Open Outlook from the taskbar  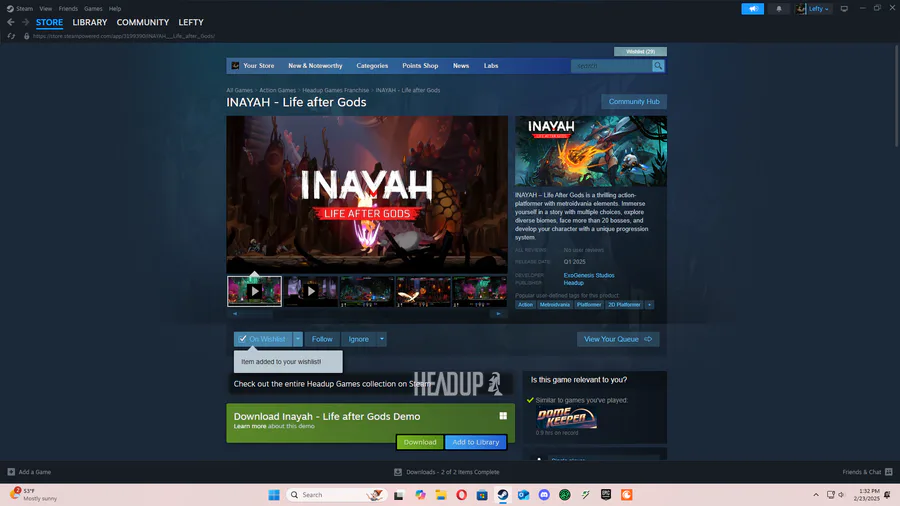click(x=523, y=495)
